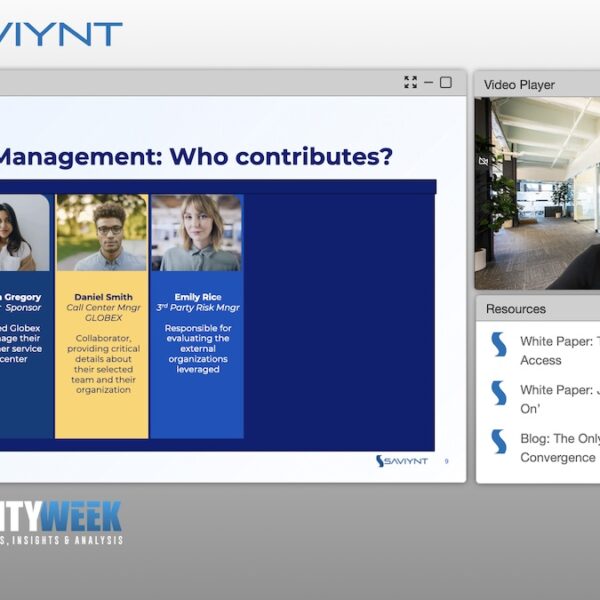
Task: Select the Video Player panel header
Action: coord(519,85)
